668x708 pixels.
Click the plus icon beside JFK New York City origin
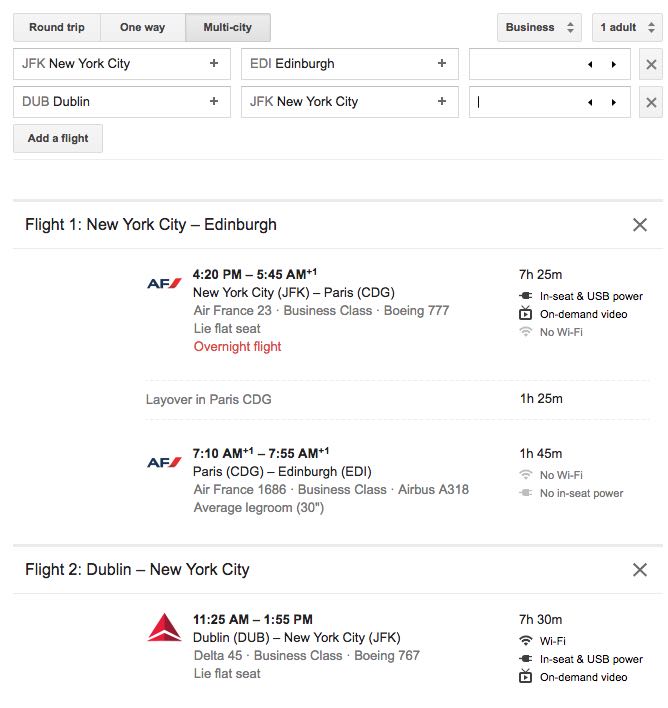[x=214, y=63]
